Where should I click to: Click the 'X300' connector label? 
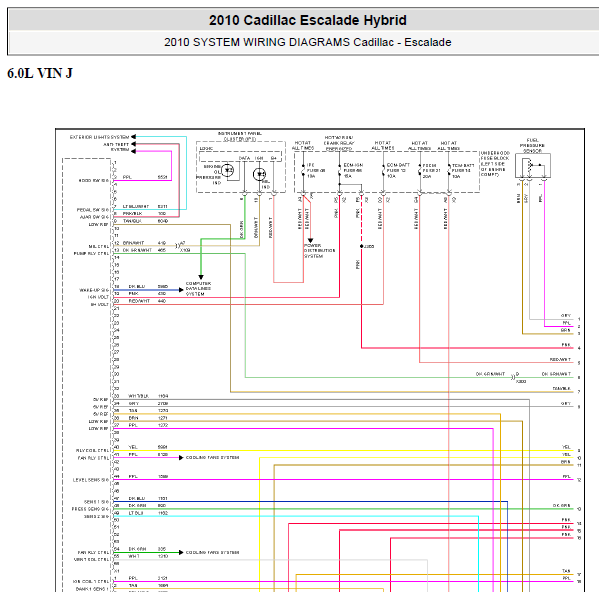(x=521, y=381)
